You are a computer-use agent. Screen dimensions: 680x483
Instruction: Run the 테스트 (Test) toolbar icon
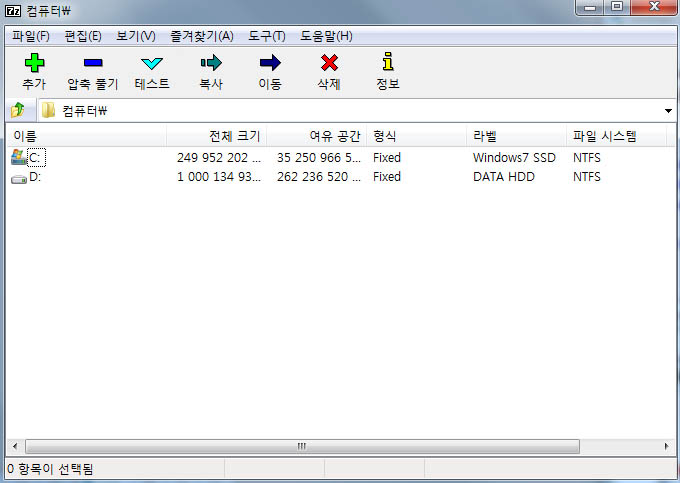point(152,63)
